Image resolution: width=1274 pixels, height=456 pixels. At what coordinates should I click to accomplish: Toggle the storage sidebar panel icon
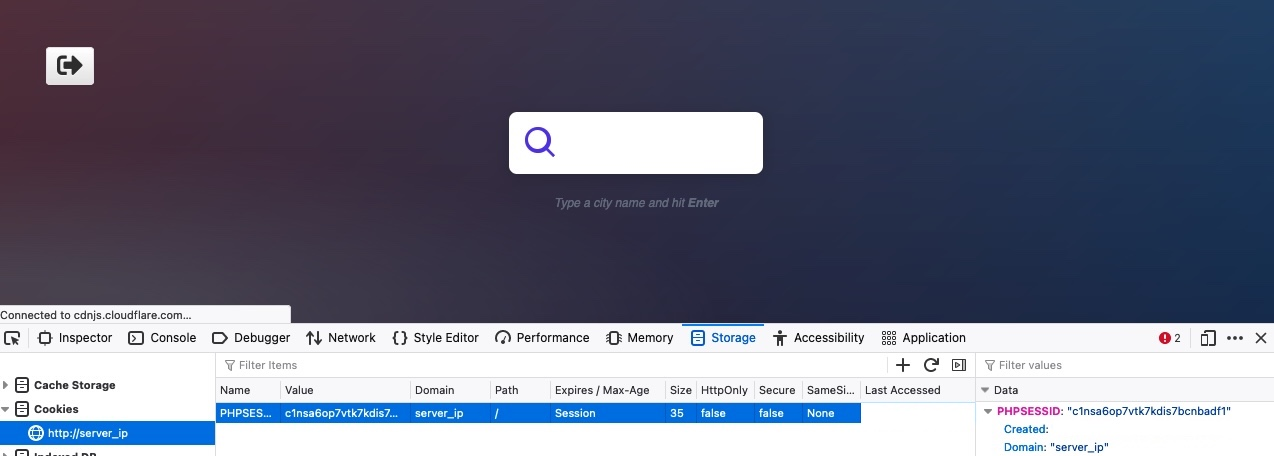click(959, 365)
